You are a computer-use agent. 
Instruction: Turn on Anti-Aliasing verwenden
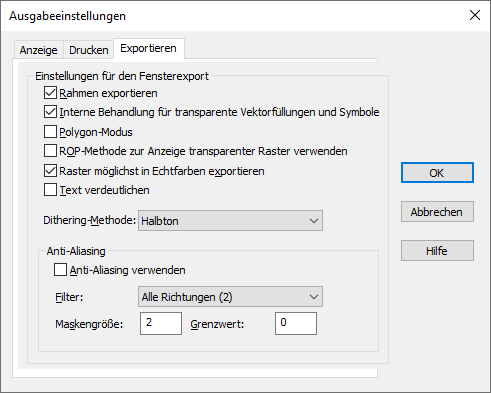point(60,270)
